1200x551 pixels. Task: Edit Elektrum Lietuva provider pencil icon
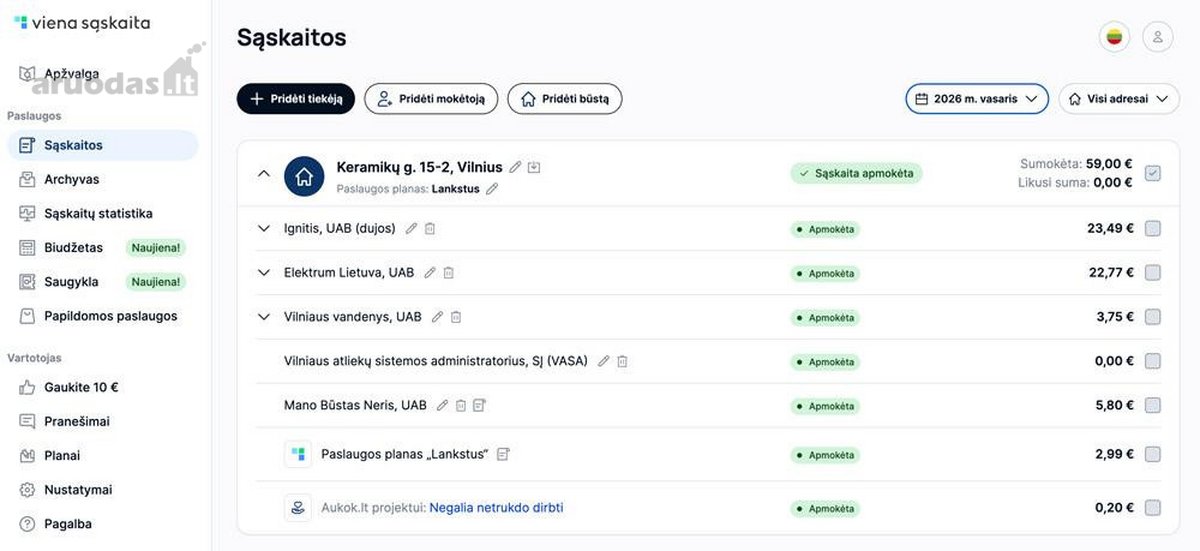tap(430, 272)
